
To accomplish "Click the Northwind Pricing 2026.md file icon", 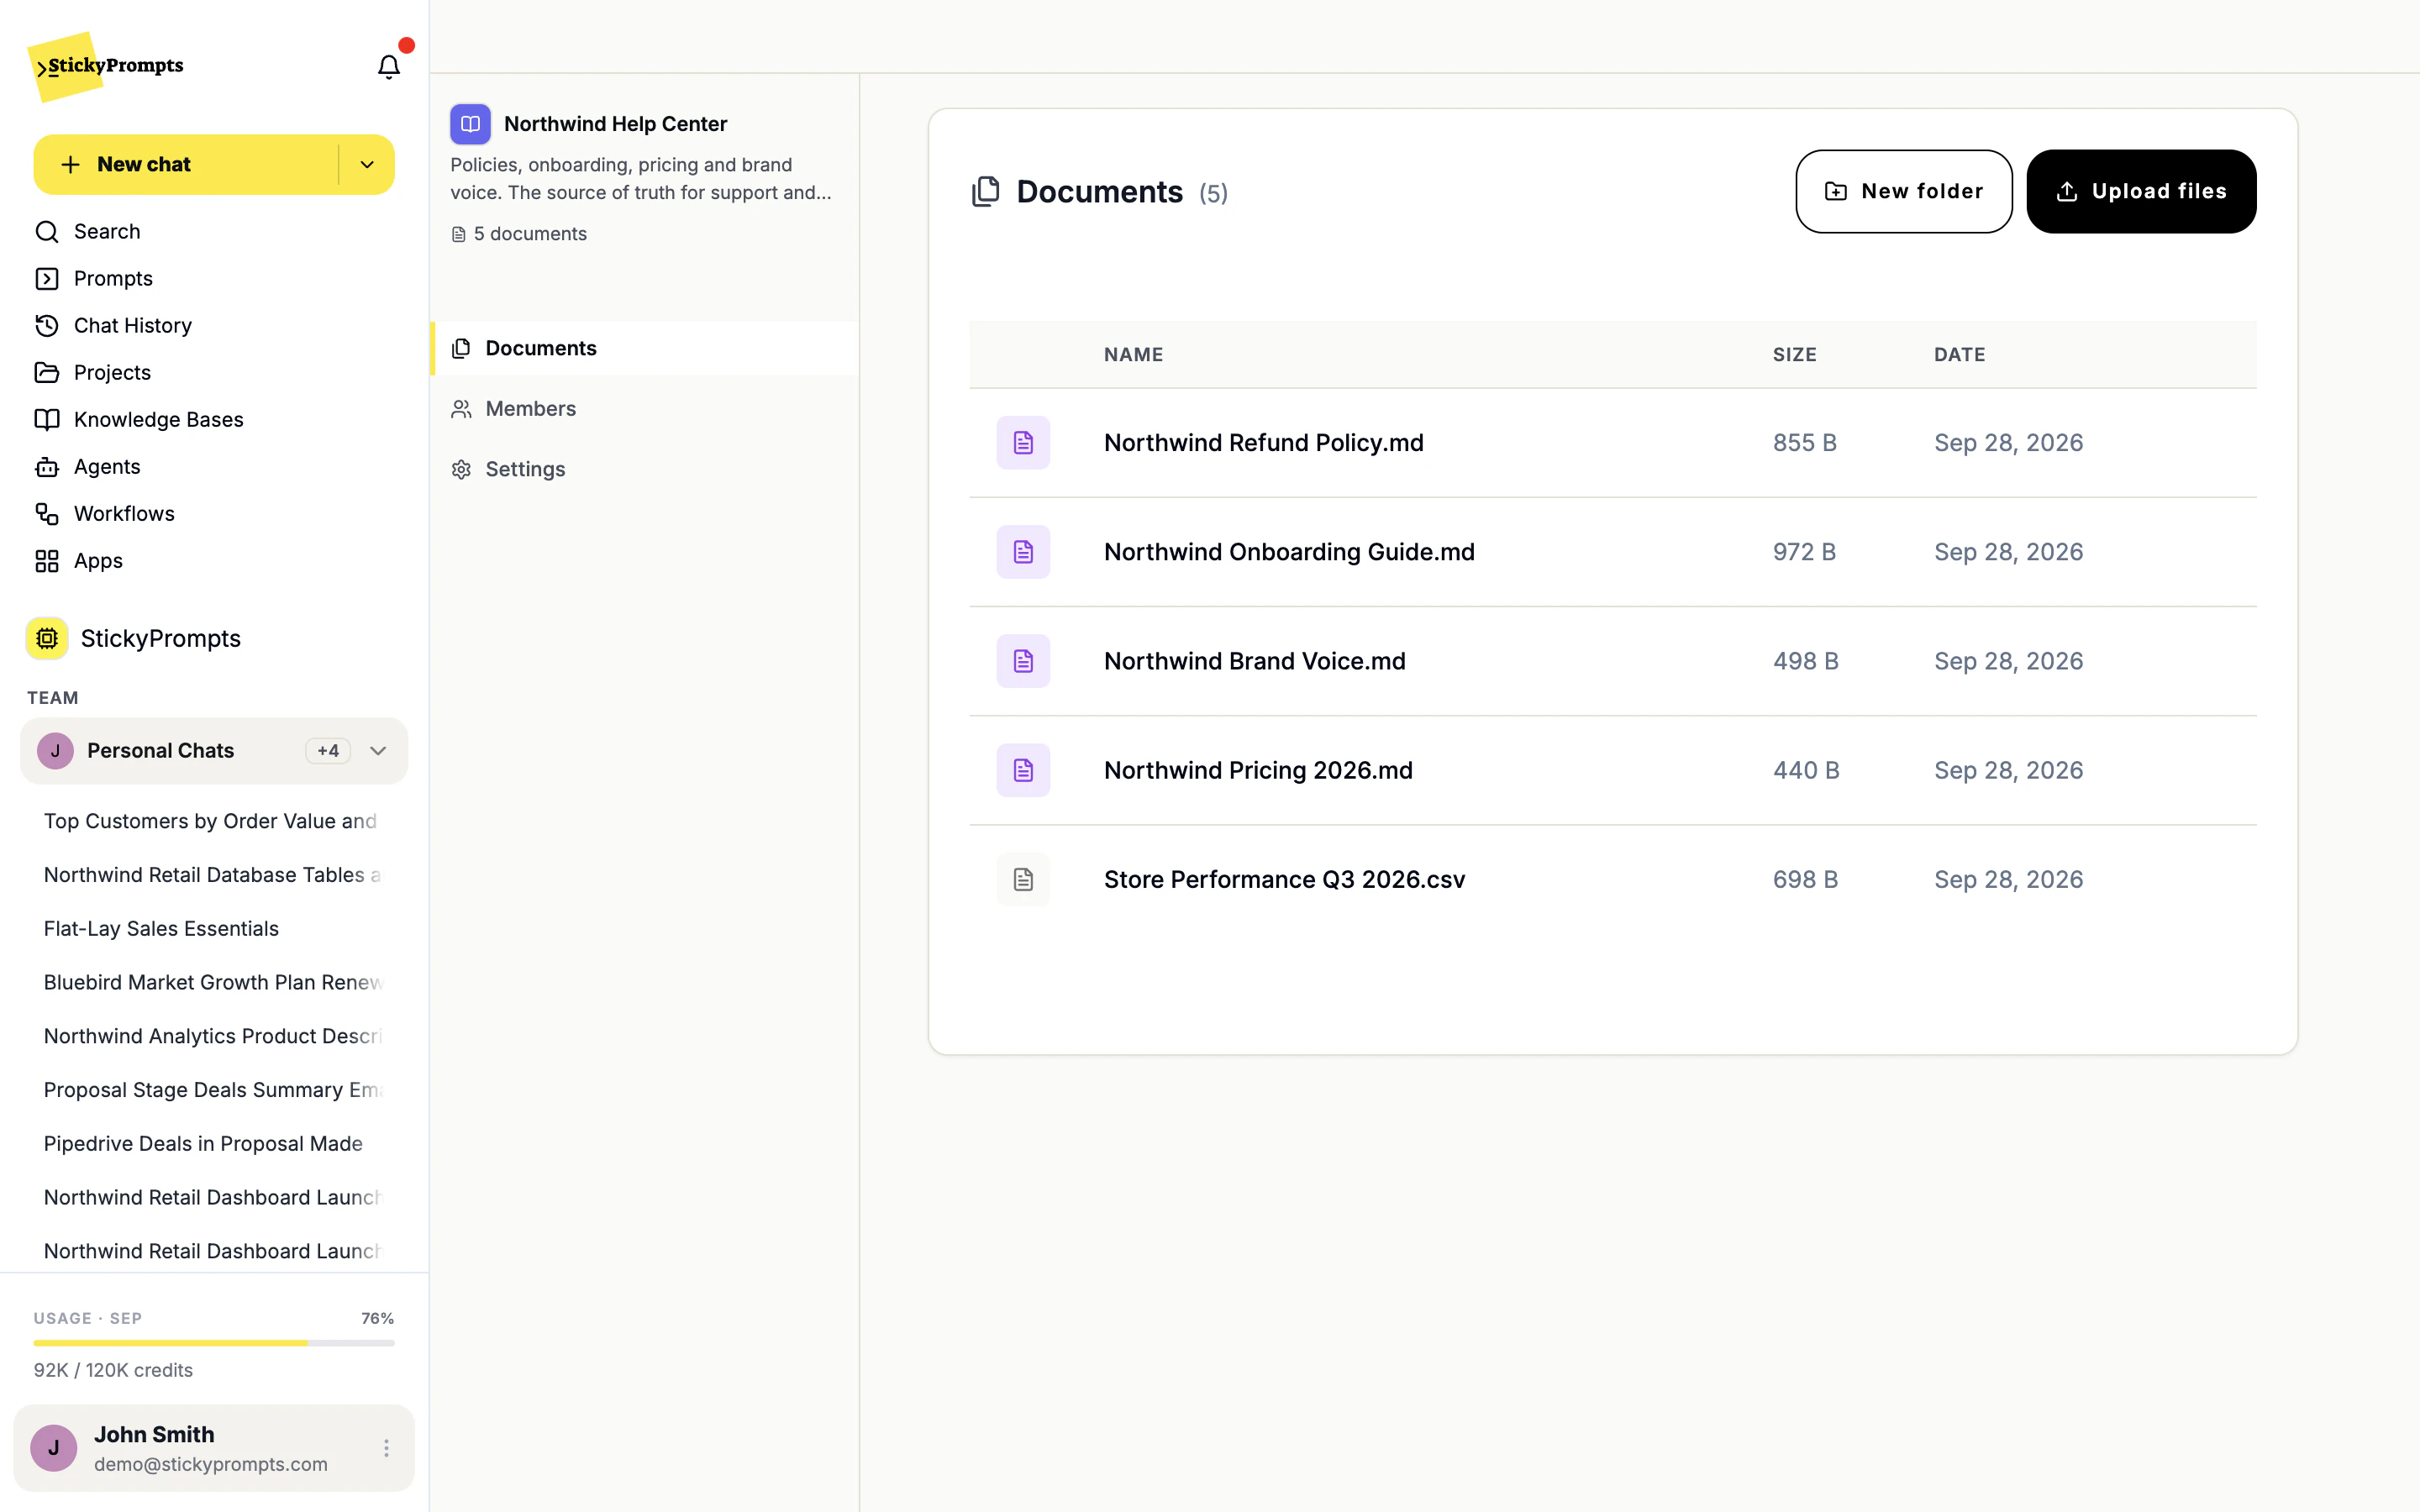I will (x=1023, y=770).
